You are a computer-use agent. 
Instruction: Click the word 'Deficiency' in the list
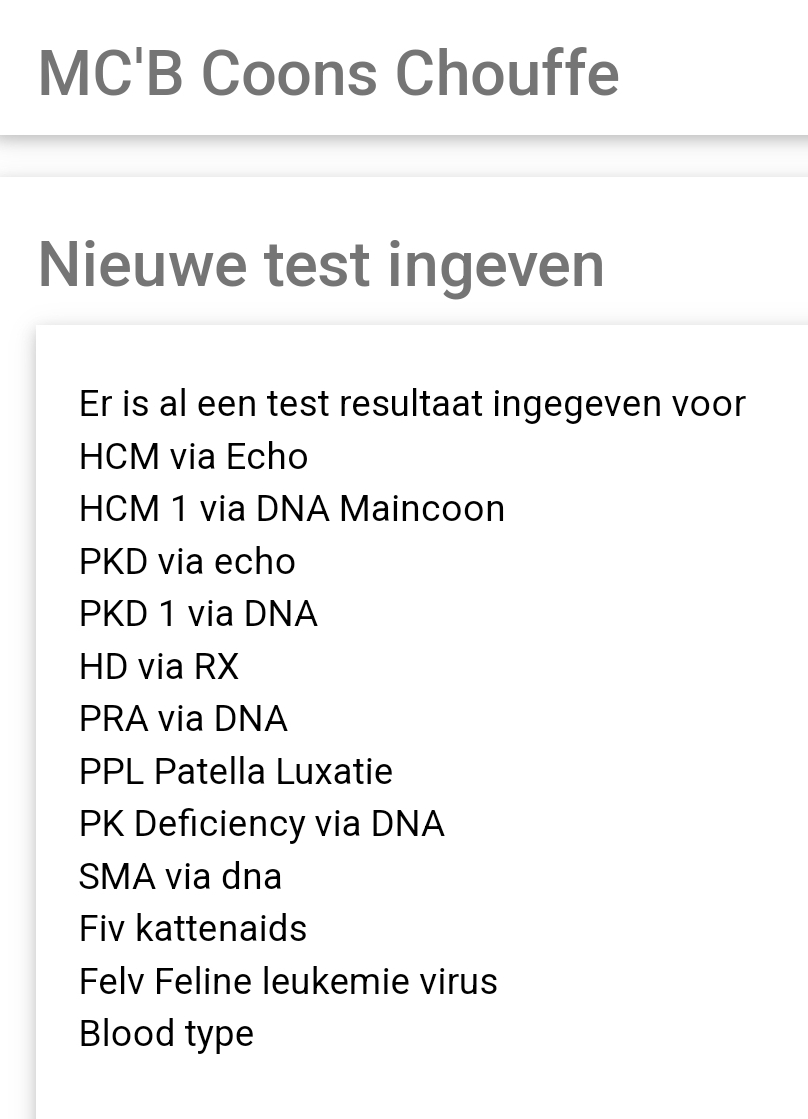click(x=219, y=824)
